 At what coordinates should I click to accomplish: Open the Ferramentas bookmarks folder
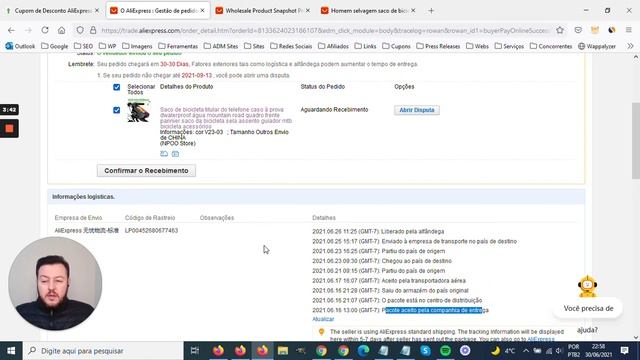coord(178,46)
